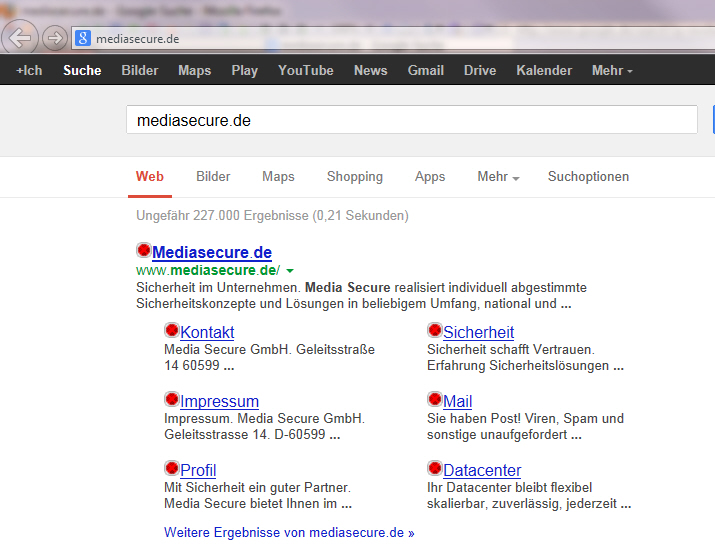Click text 'Sicherheit schafft Vertrauen.'

pyautogui.click(x=511, y=350)
